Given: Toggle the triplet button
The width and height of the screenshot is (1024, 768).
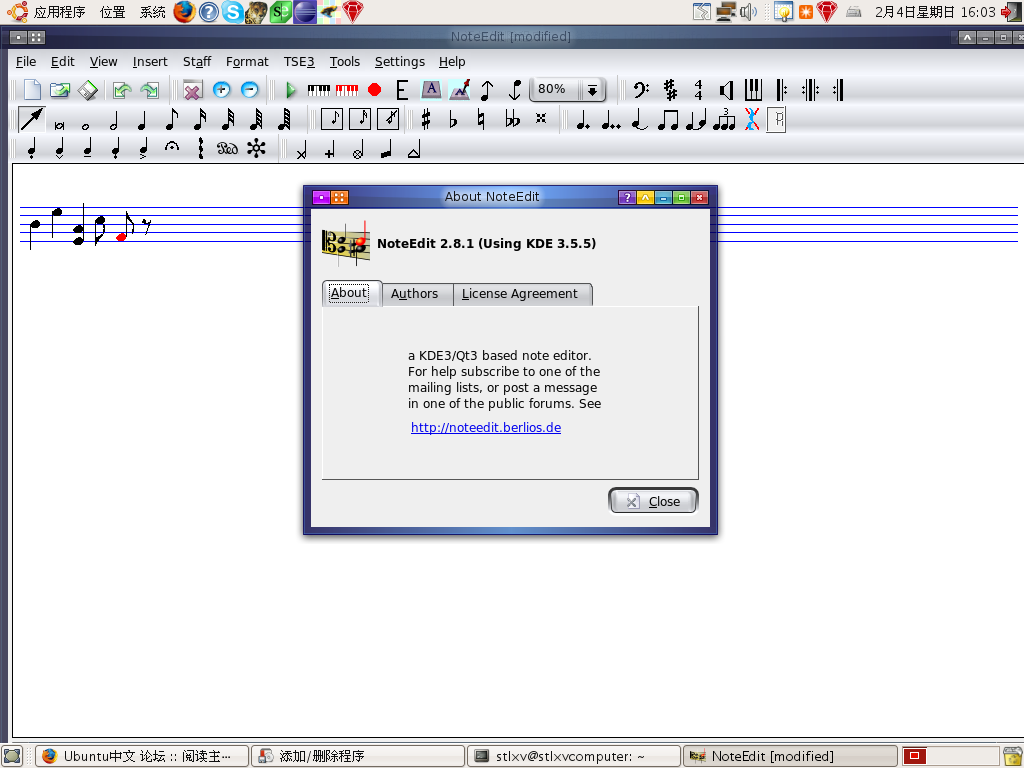Looking at the screenshot, I should [x=724, y=120].
